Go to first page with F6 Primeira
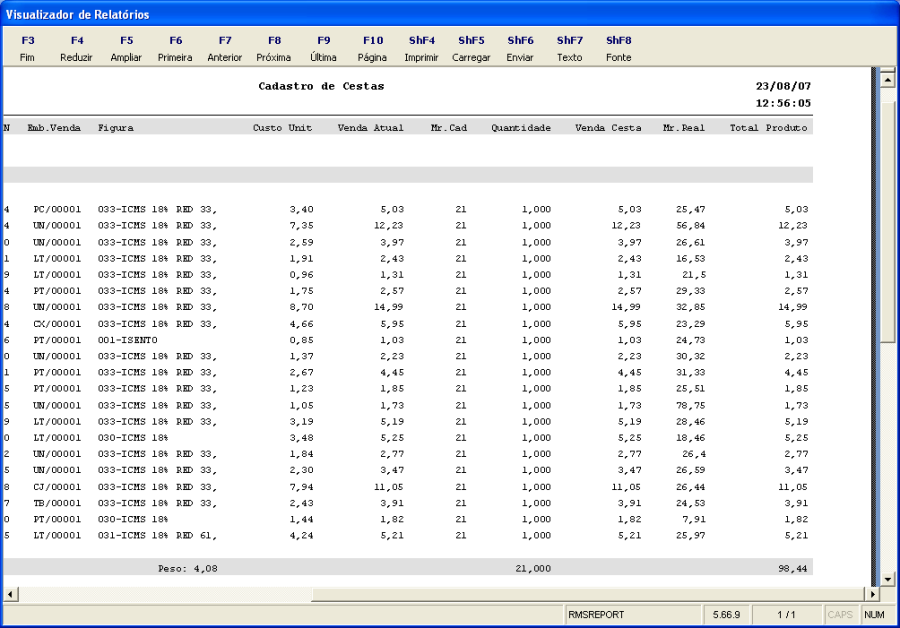The height and width of the screenshot is (628, 900). click(x=175, y=48)
